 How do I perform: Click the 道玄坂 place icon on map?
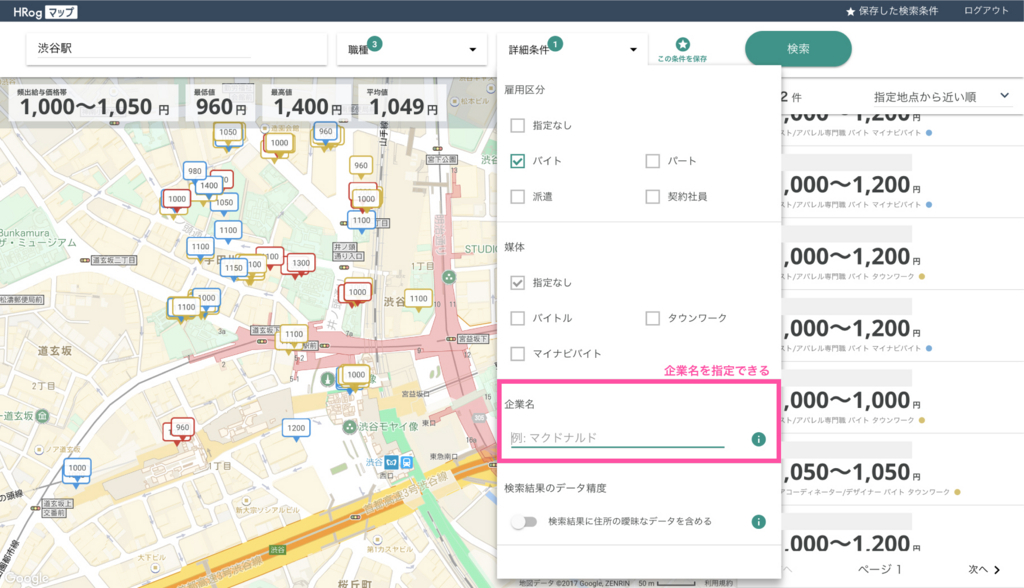(42, 416)
